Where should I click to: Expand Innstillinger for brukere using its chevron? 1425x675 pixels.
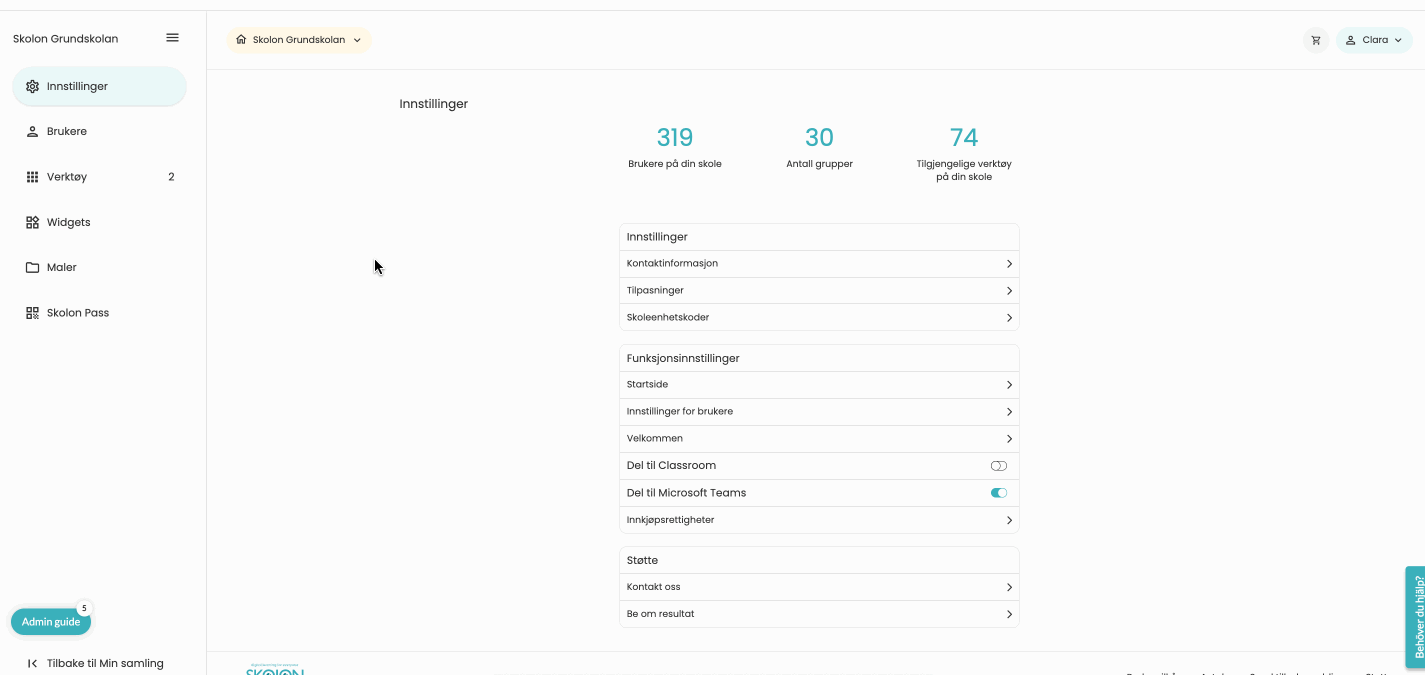(x=1009, y=412)
